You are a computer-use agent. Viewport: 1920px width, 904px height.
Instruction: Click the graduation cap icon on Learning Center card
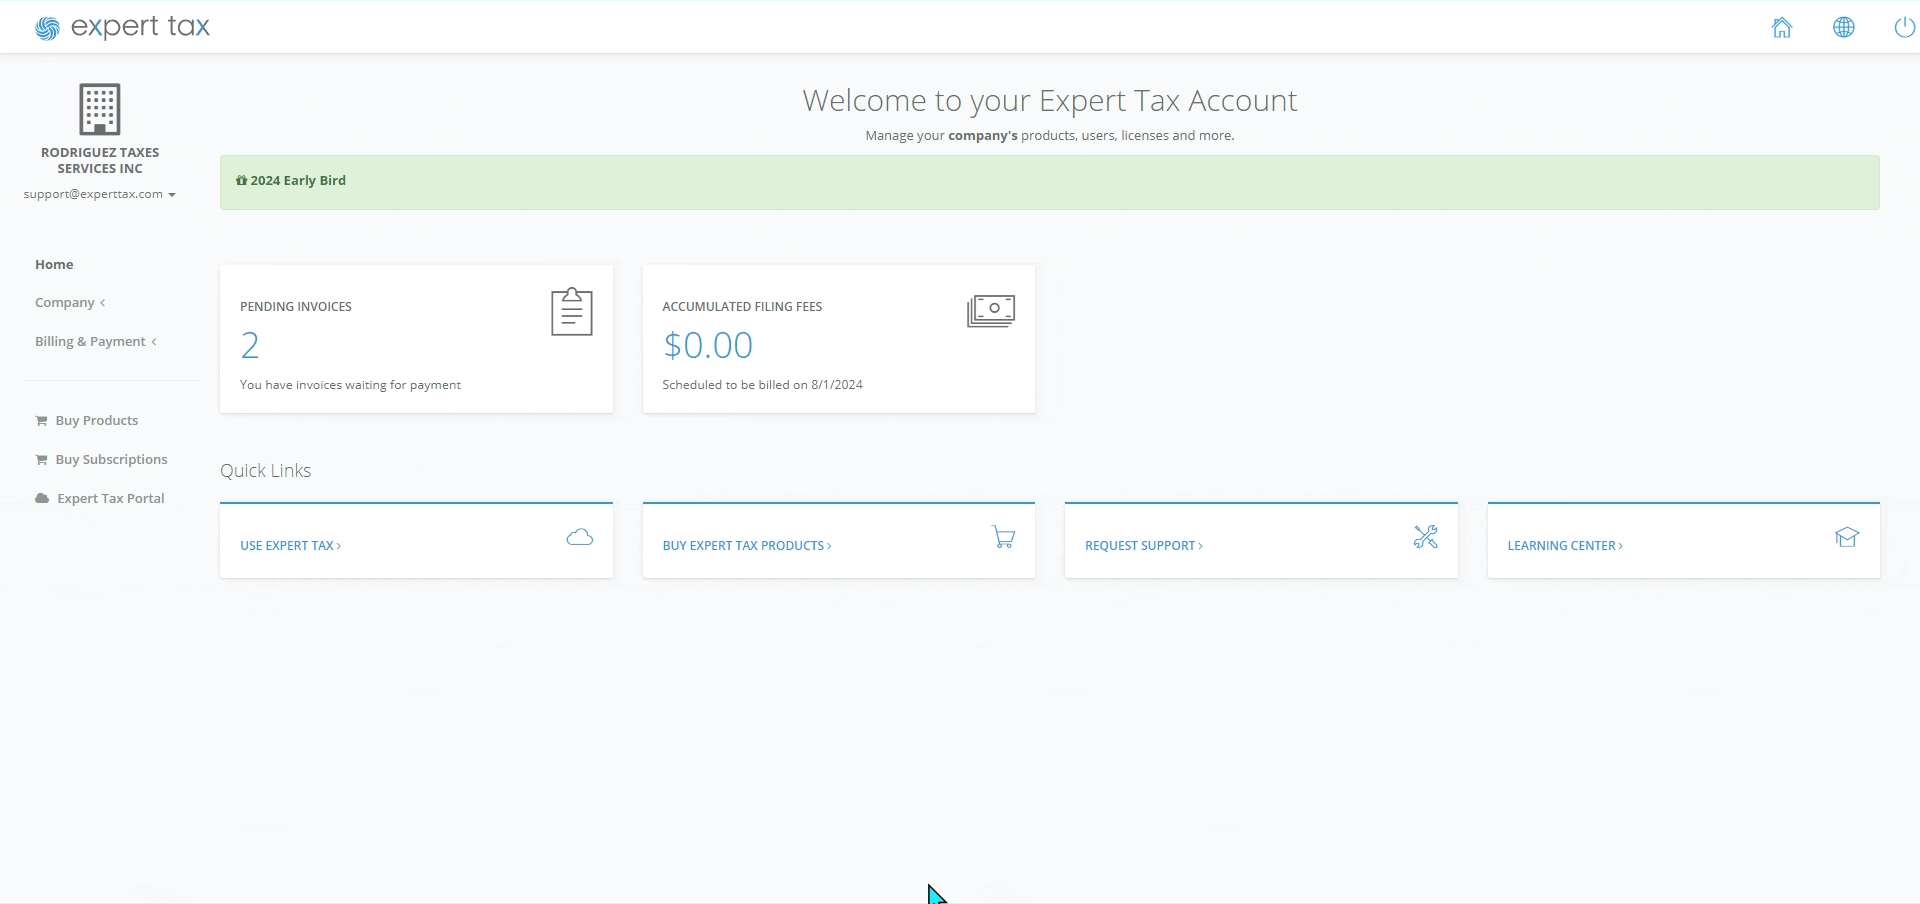(1847, 537)
